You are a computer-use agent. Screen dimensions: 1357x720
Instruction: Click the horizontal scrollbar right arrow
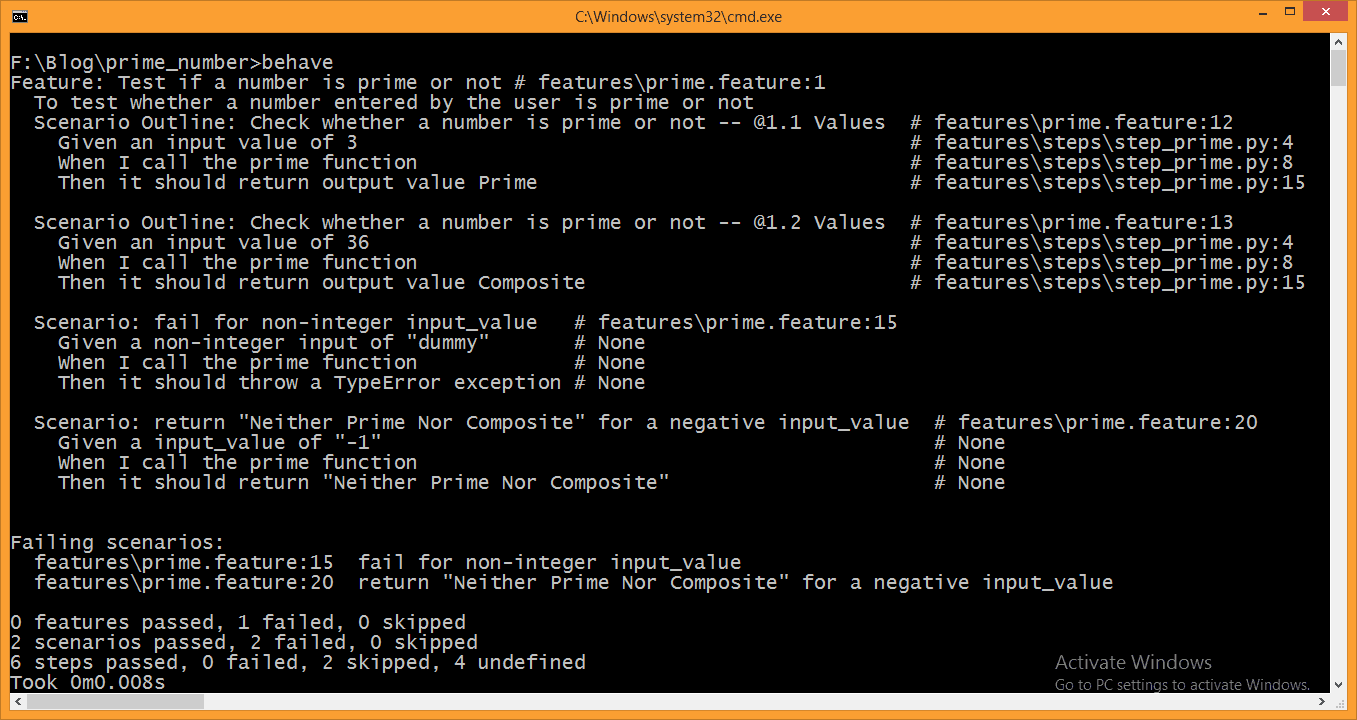1320,702
